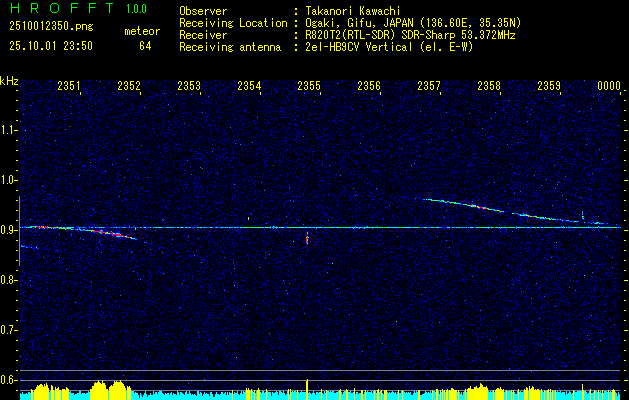Click the 0000 time axis marker

click(609, 85)
